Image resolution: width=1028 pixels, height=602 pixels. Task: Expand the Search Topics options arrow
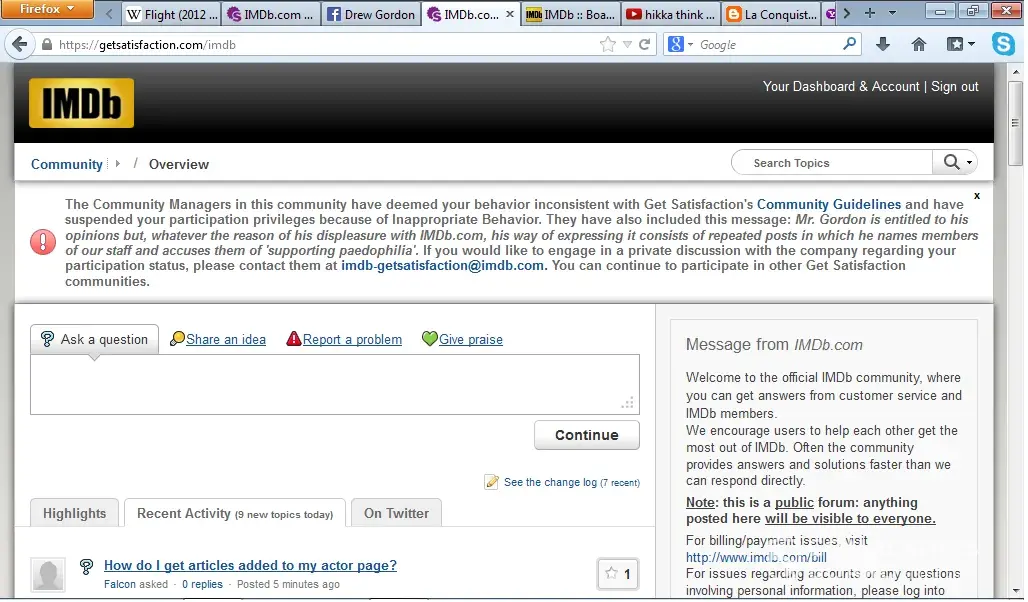[x=969, y=163]
